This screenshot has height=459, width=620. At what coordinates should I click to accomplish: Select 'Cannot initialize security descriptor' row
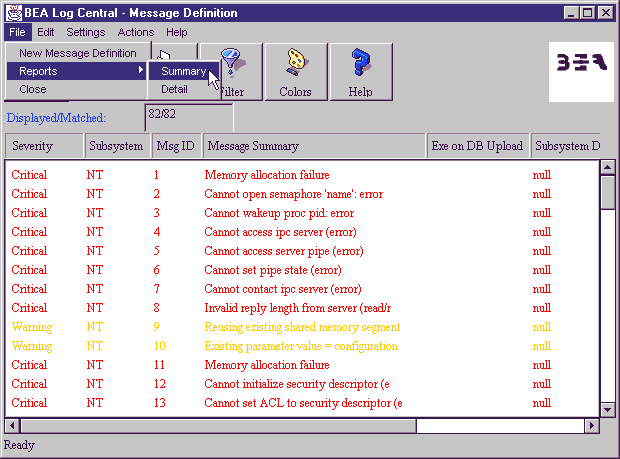(302, 383)
